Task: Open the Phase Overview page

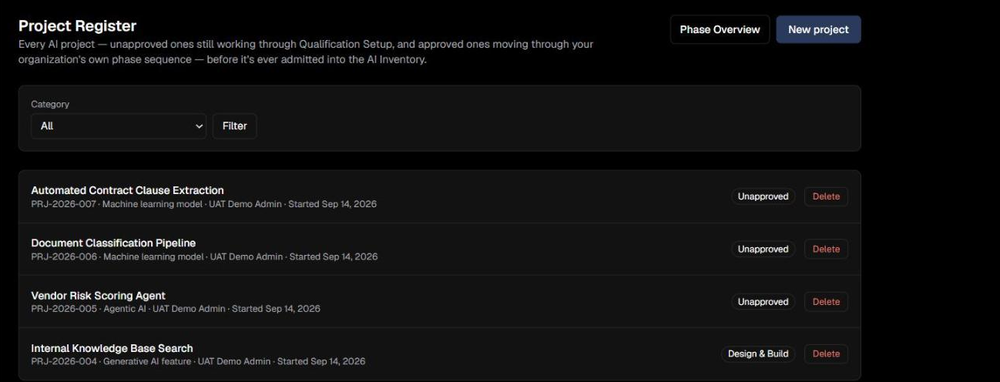Action: (x=719, y=29)
